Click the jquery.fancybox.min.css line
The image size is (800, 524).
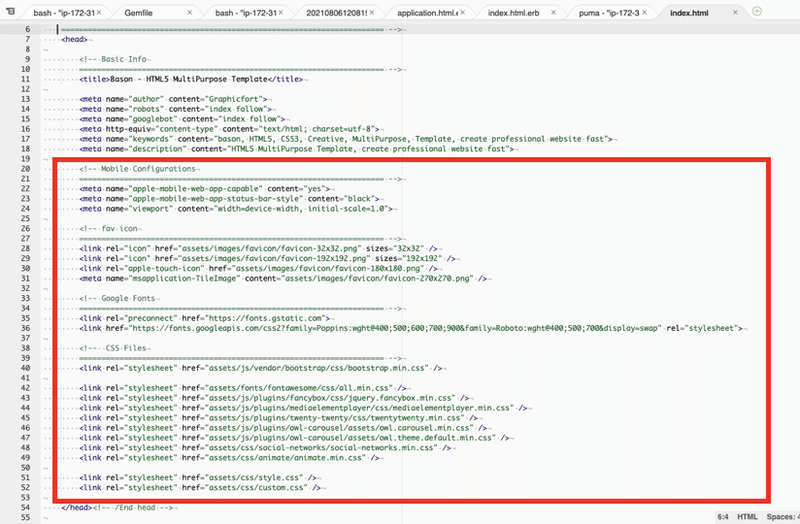tap(274, 398)
